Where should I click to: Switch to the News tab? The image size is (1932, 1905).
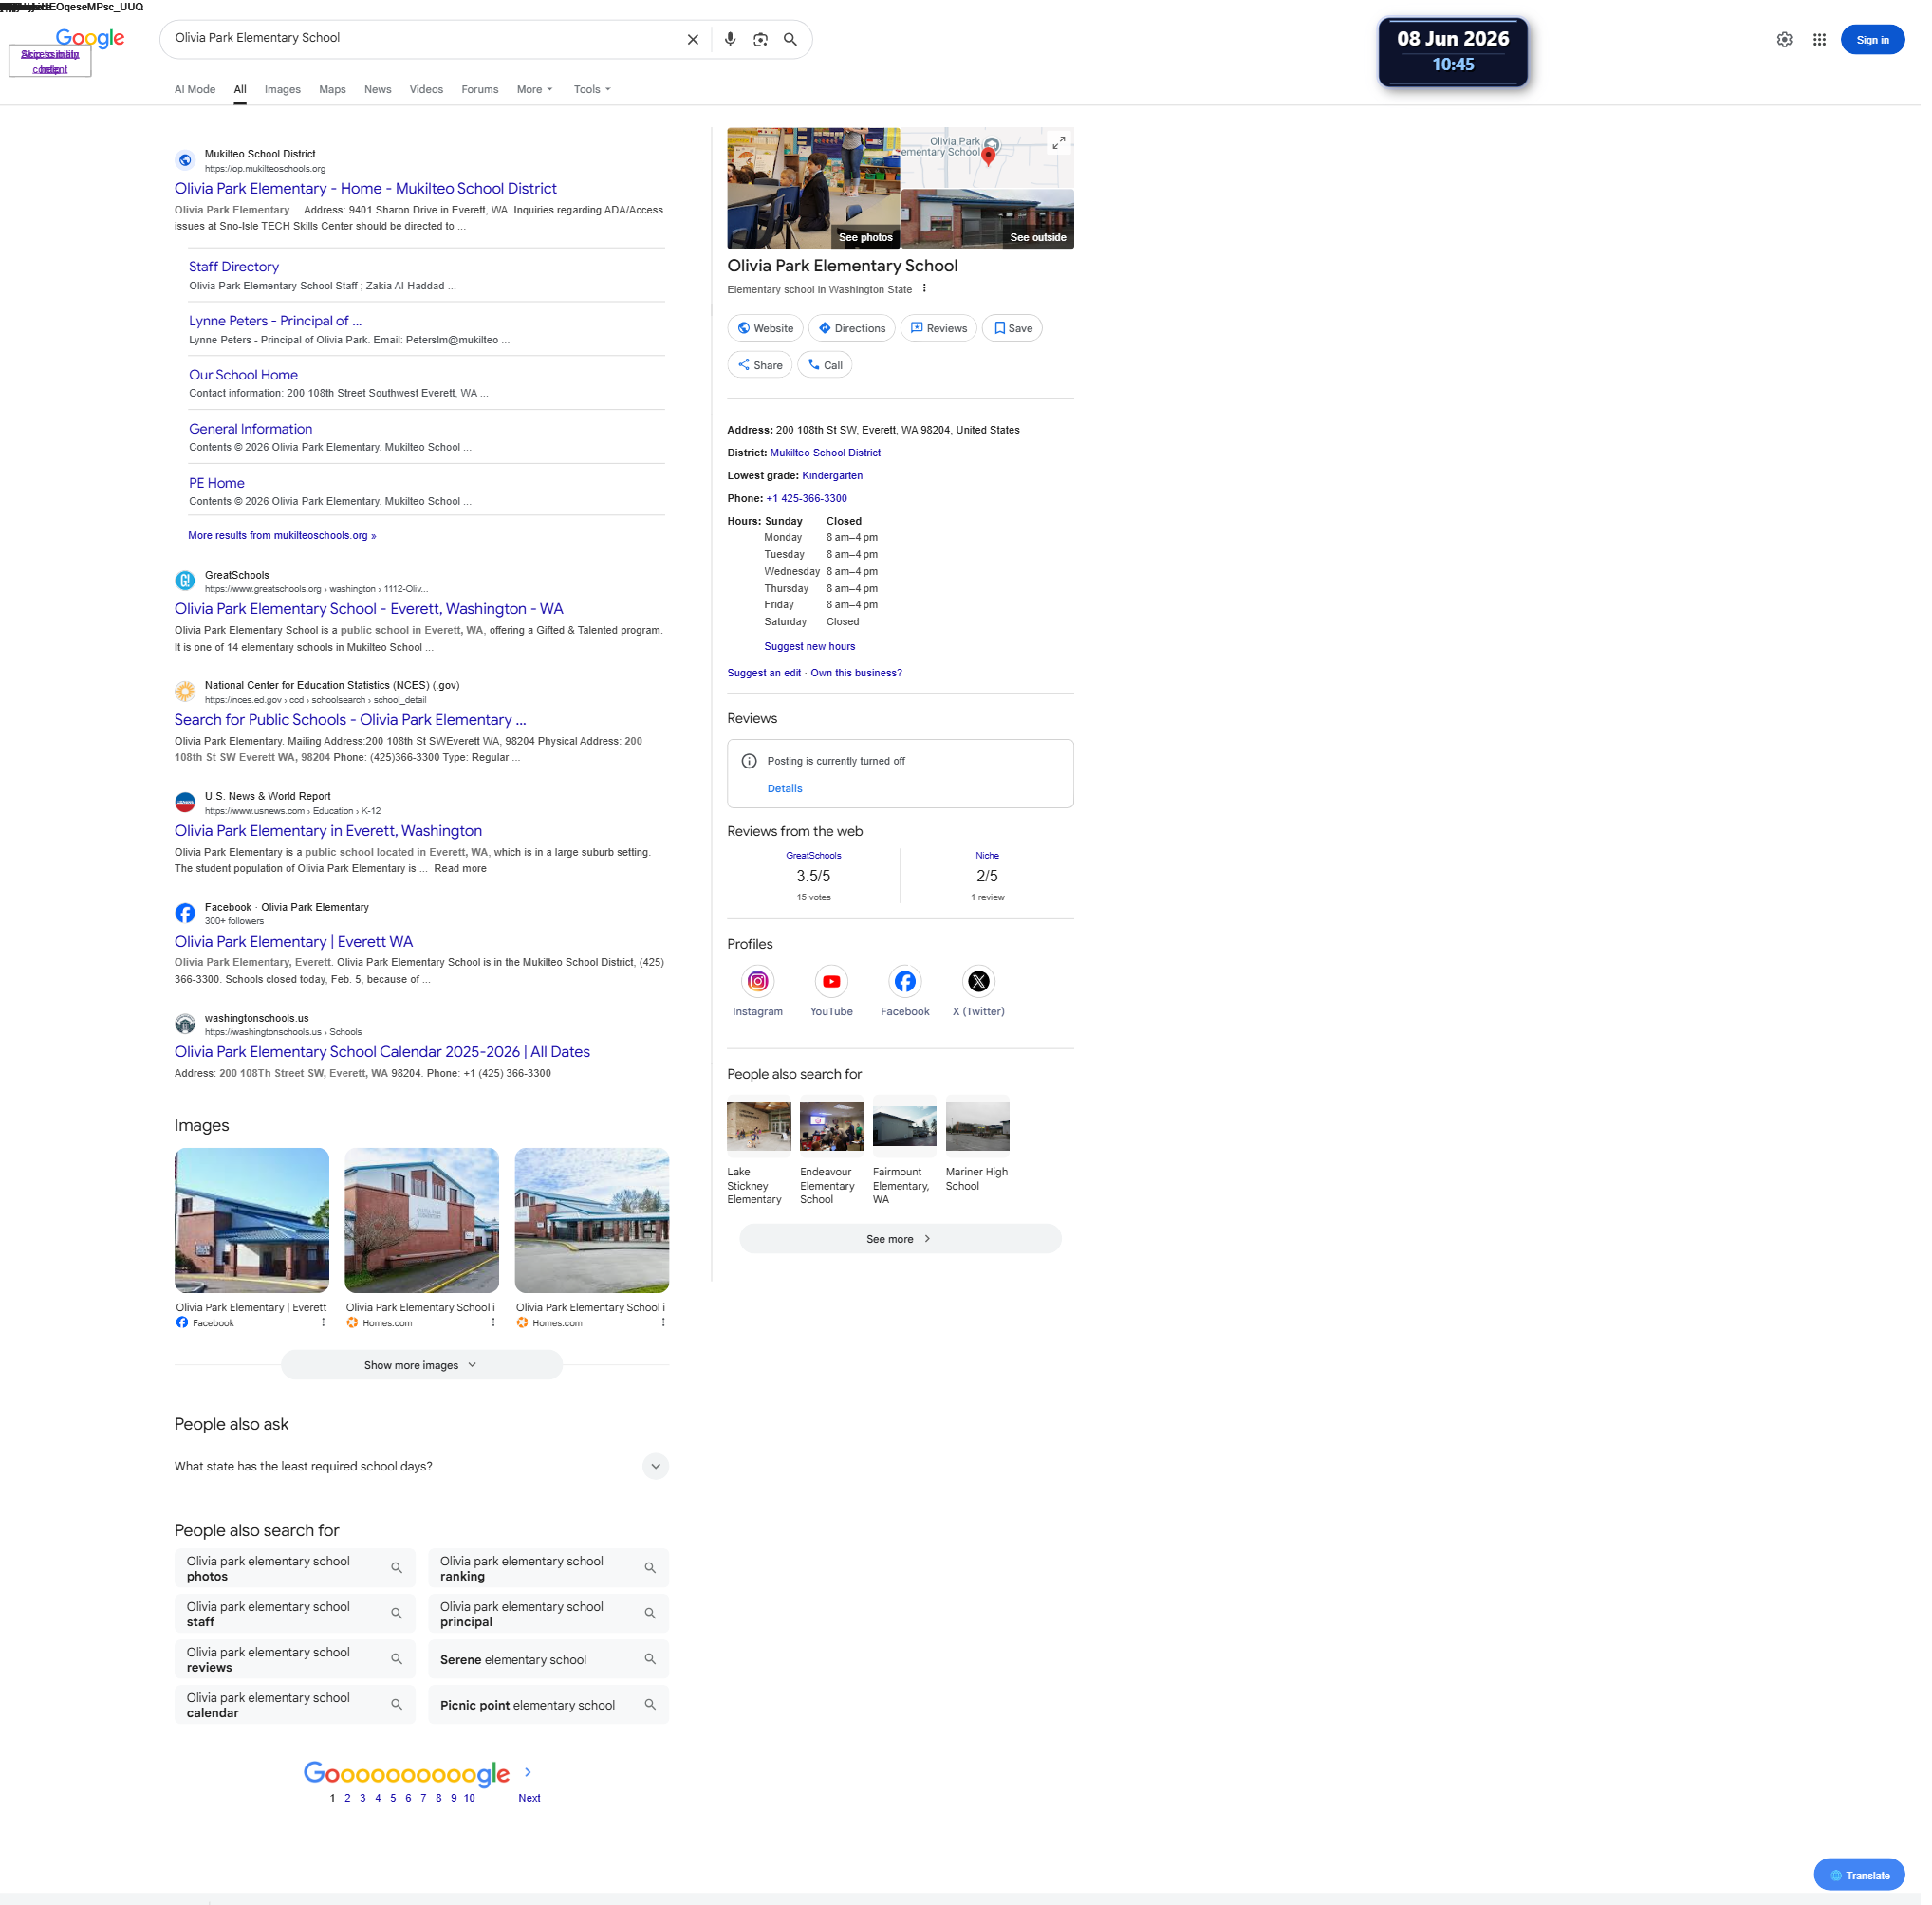coord(378,90)
